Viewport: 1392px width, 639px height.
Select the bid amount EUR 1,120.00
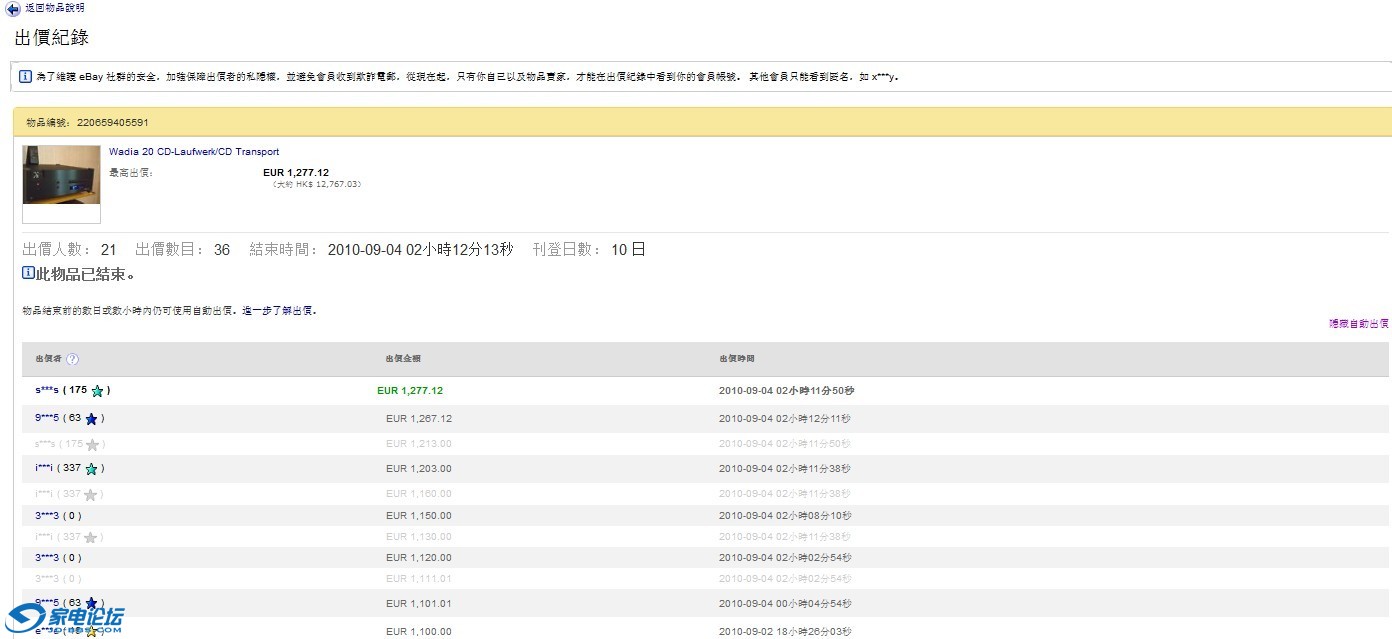coord(419,558)
